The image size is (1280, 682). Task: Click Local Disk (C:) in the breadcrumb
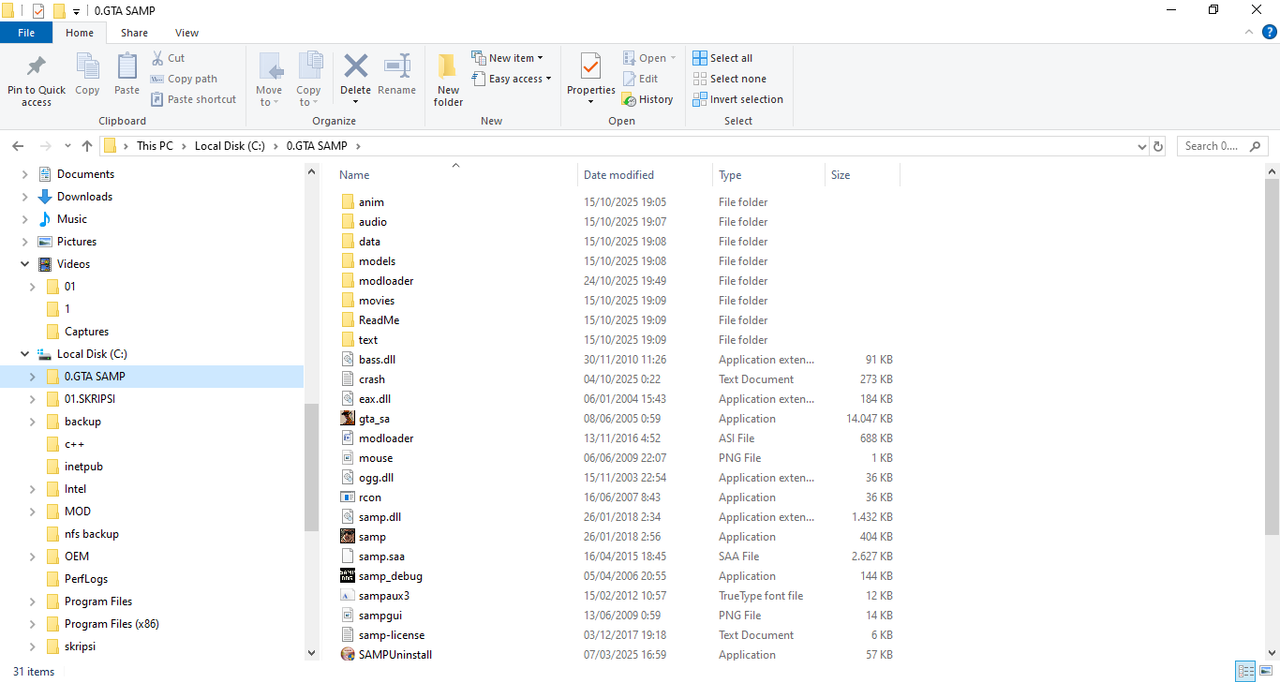click(x=230, y=146)
